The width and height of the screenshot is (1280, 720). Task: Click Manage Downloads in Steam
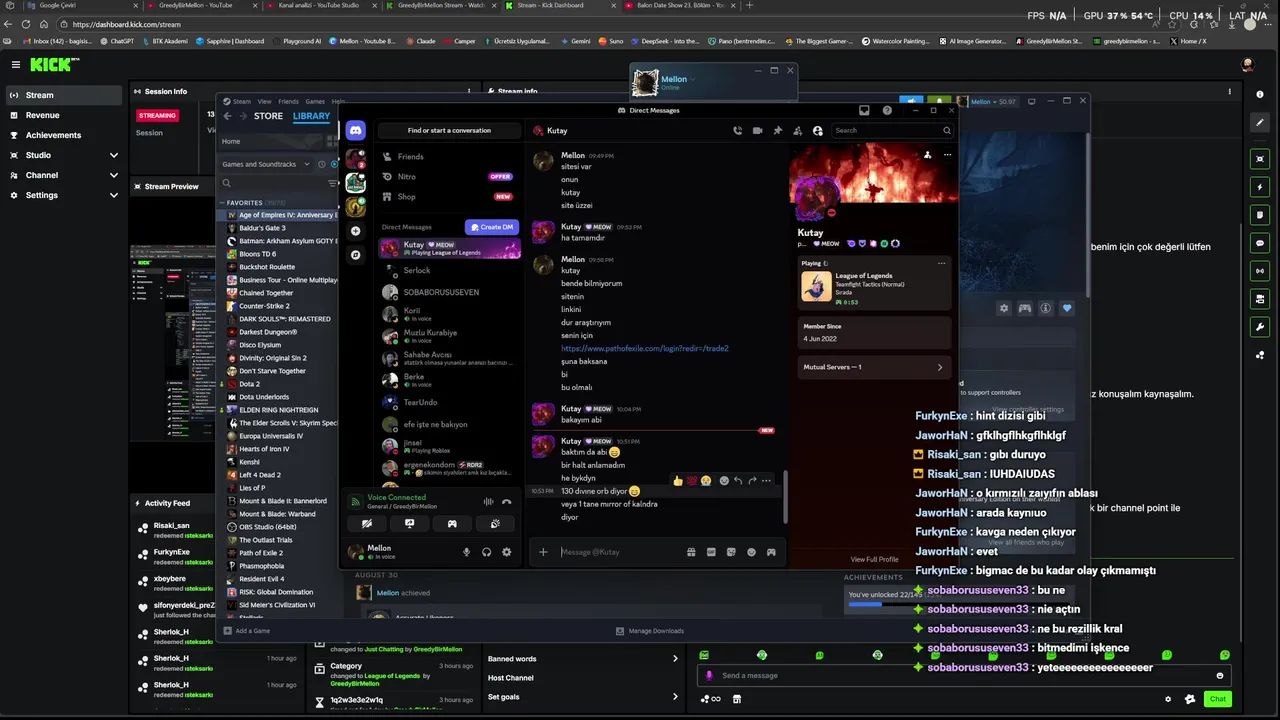click(x=650, y=631)
